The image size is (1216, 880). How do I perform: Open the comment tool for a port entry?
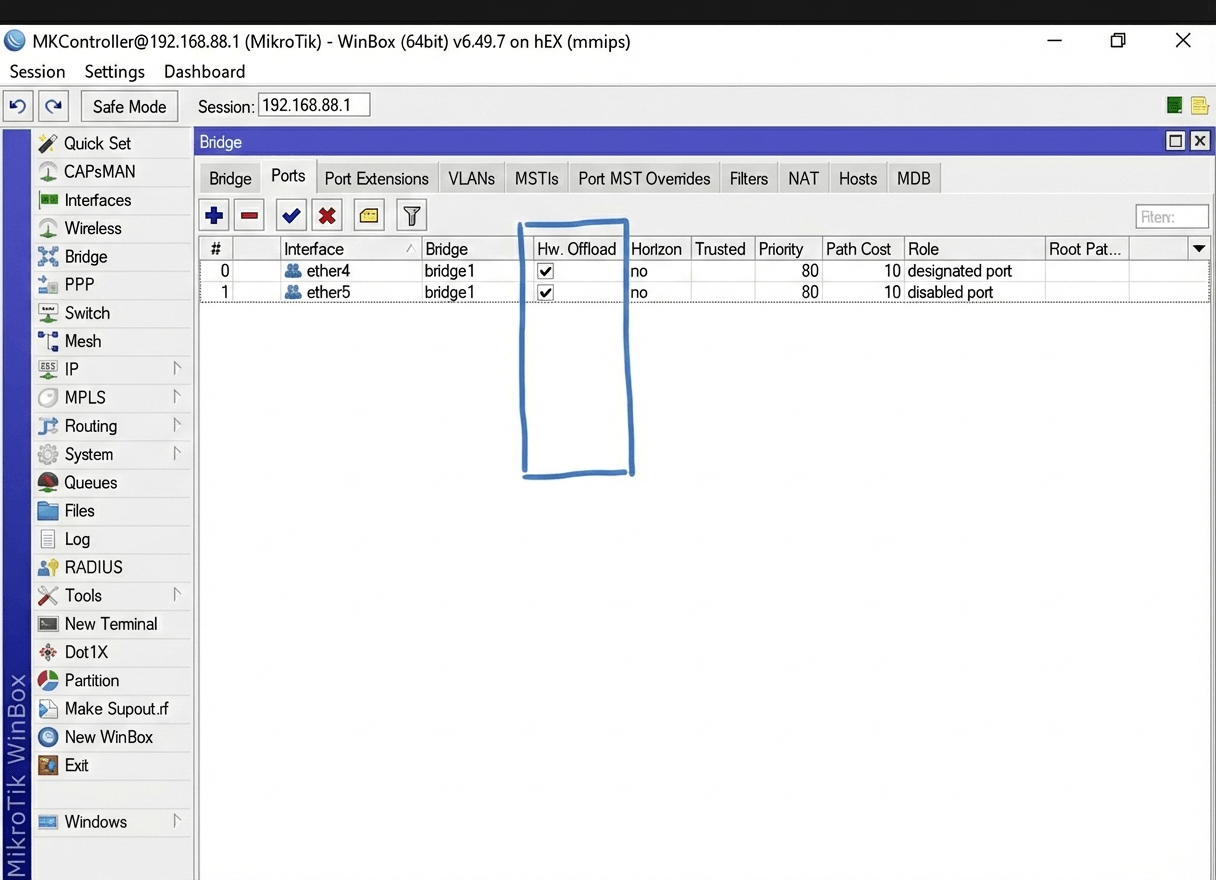(367, 214)
